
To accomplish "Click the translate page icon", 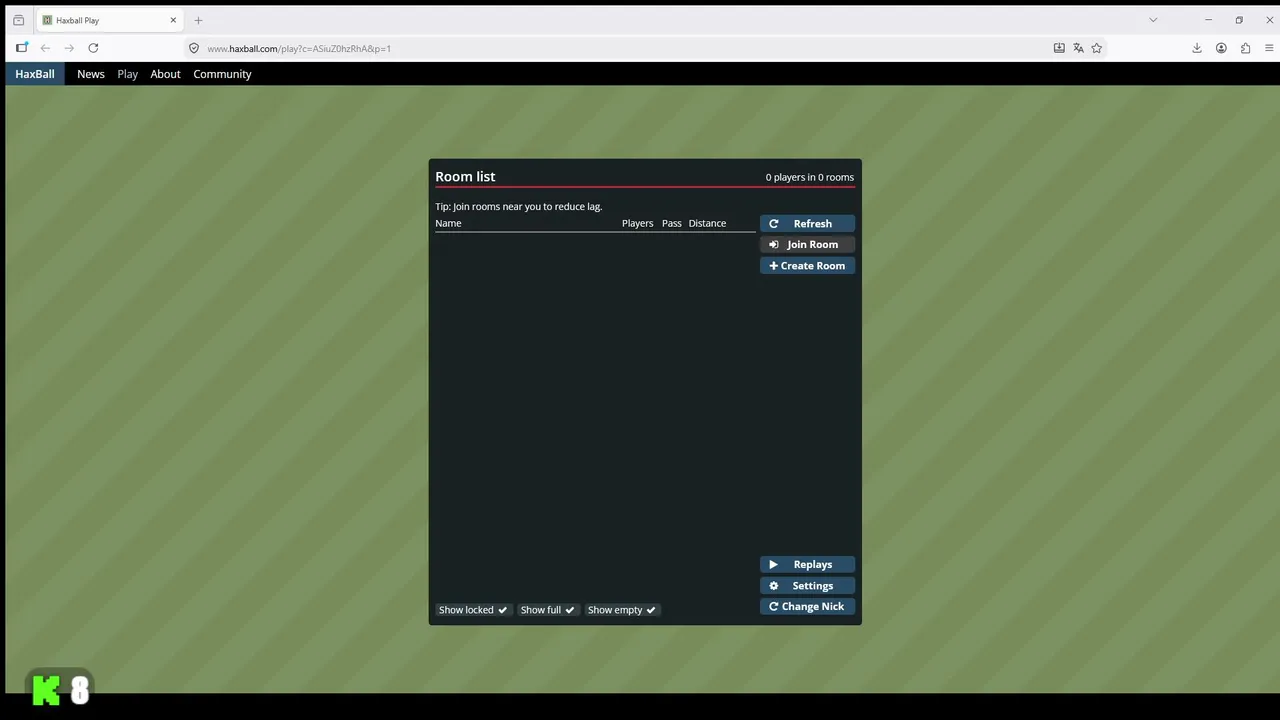I will (1078, 48).
